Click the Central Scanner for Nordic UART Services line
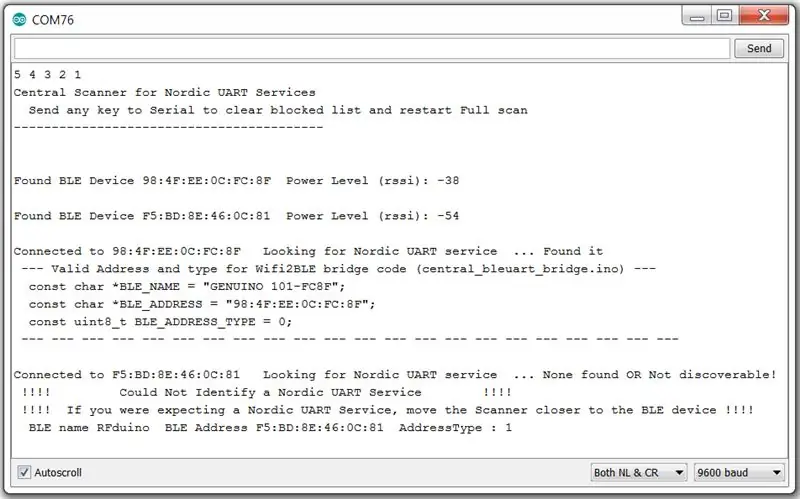Screen dimensions: 800x499 tap(164, 92)
